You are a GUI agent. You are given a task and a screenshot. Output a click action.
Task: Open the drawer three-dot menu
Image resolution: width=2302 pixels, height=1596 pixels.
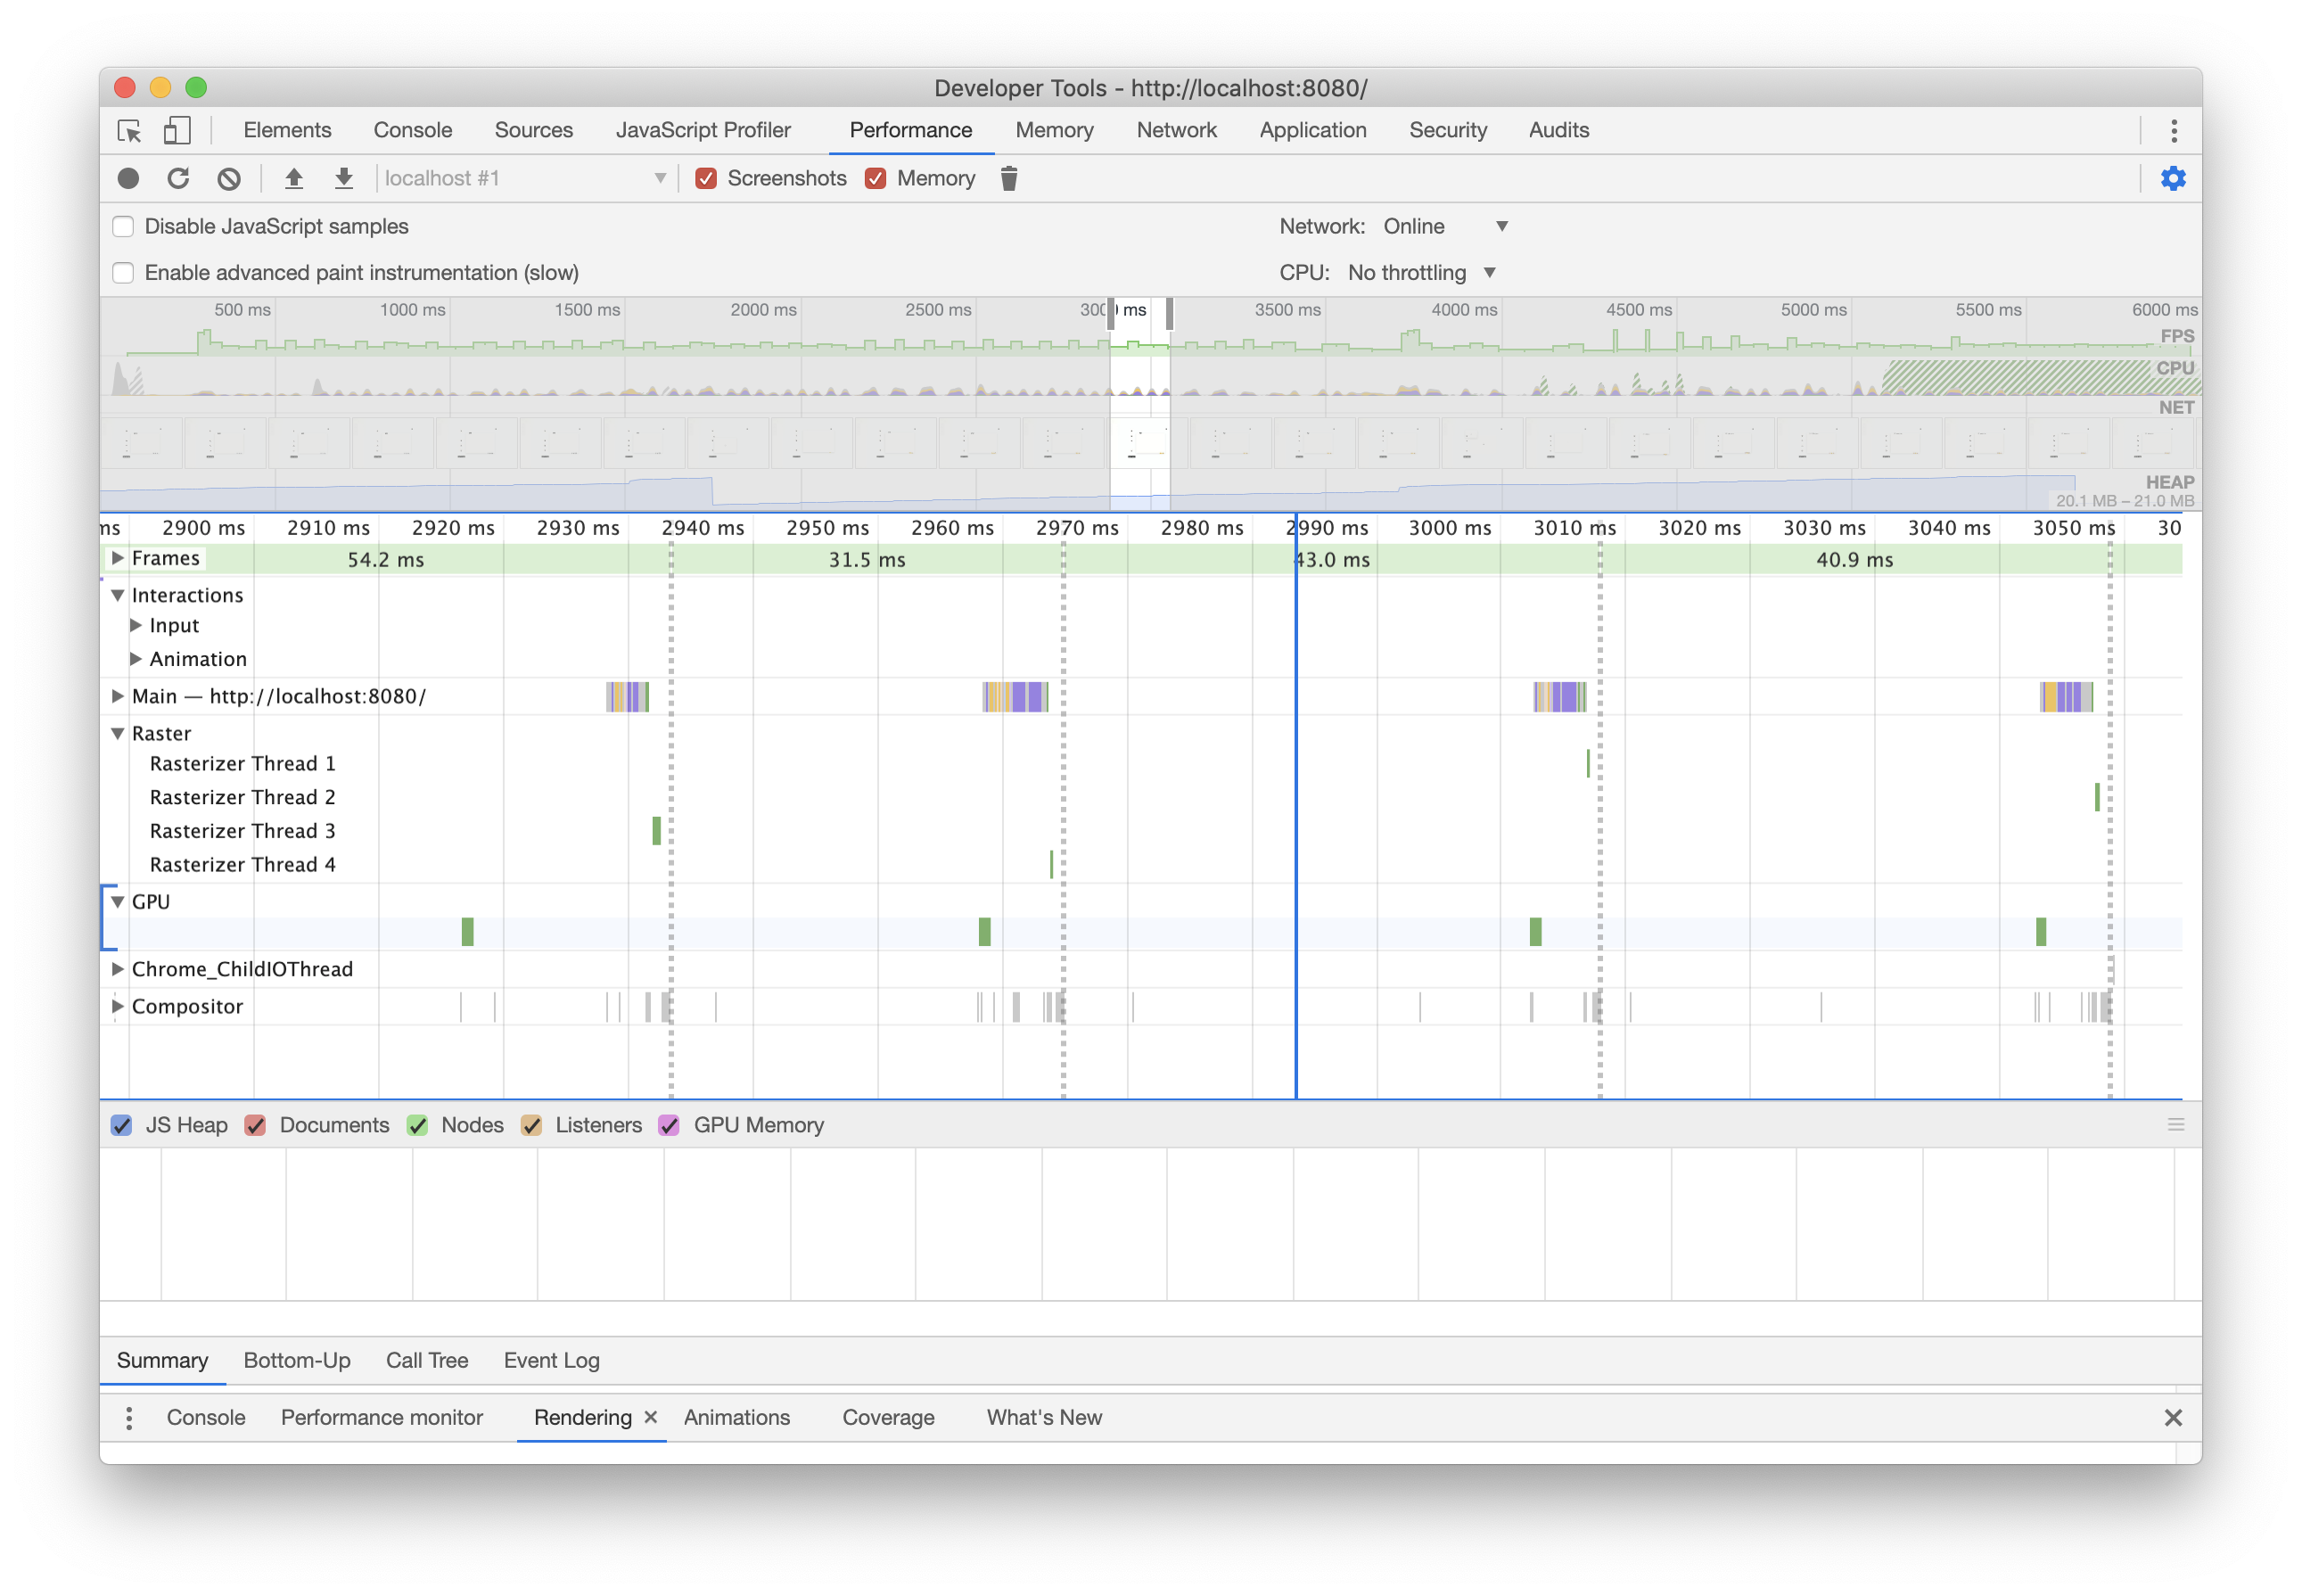click(129, 1417)
